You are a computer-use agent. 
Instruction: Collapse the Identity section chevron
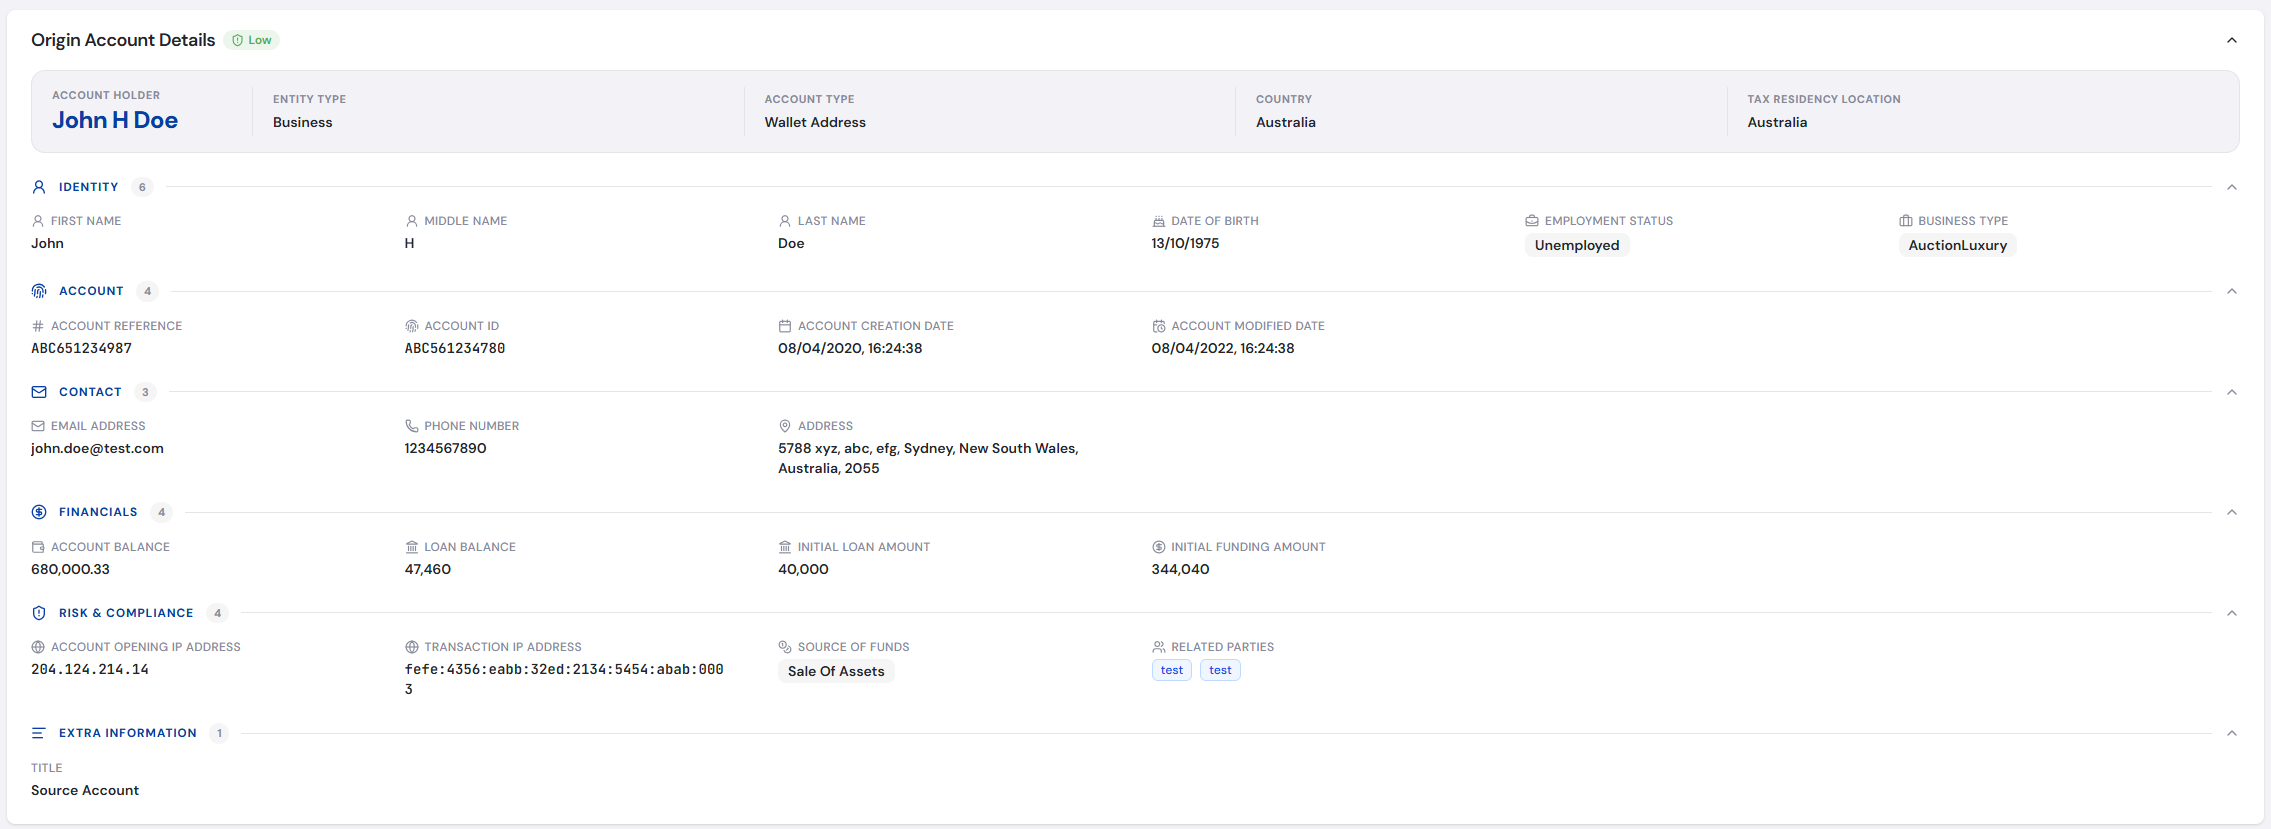(2231, 187)
